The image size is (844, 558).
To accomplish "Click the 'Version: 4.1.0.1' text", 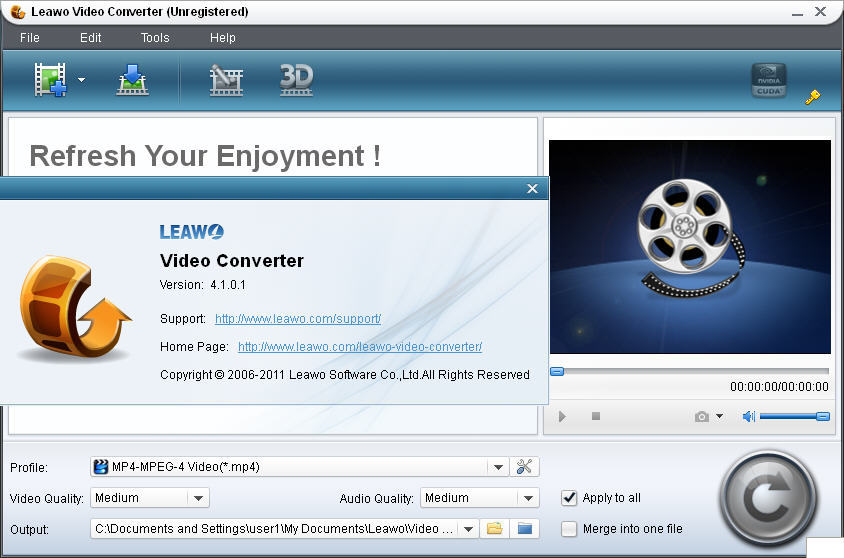I will coord(203,285).
